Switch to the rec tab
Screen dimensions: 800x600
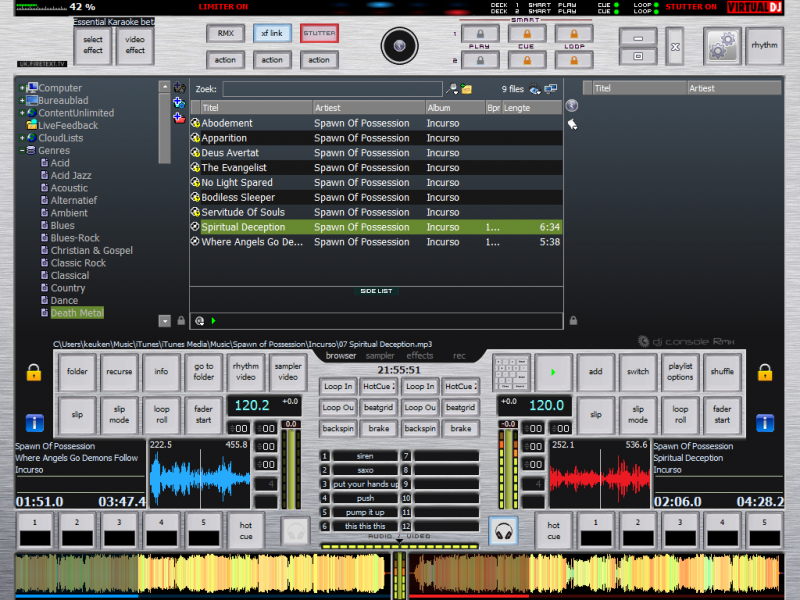(x=459, y=356)
